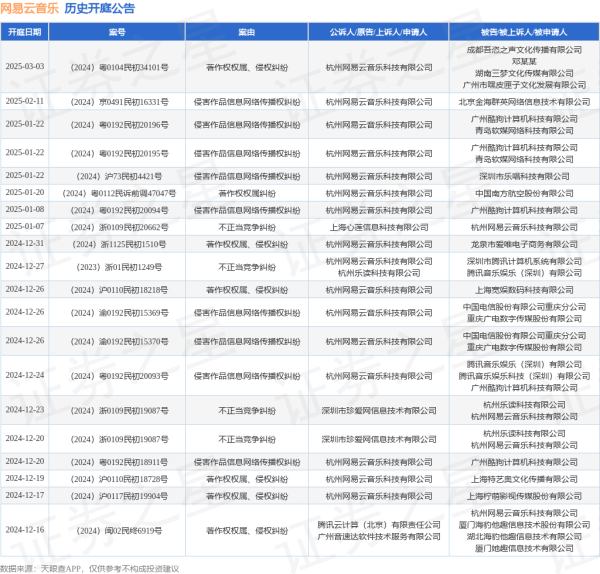Viewport: 600px width, 574px height.
Task: Click the date 2025-01-20
Action: (x=24, y=192)
